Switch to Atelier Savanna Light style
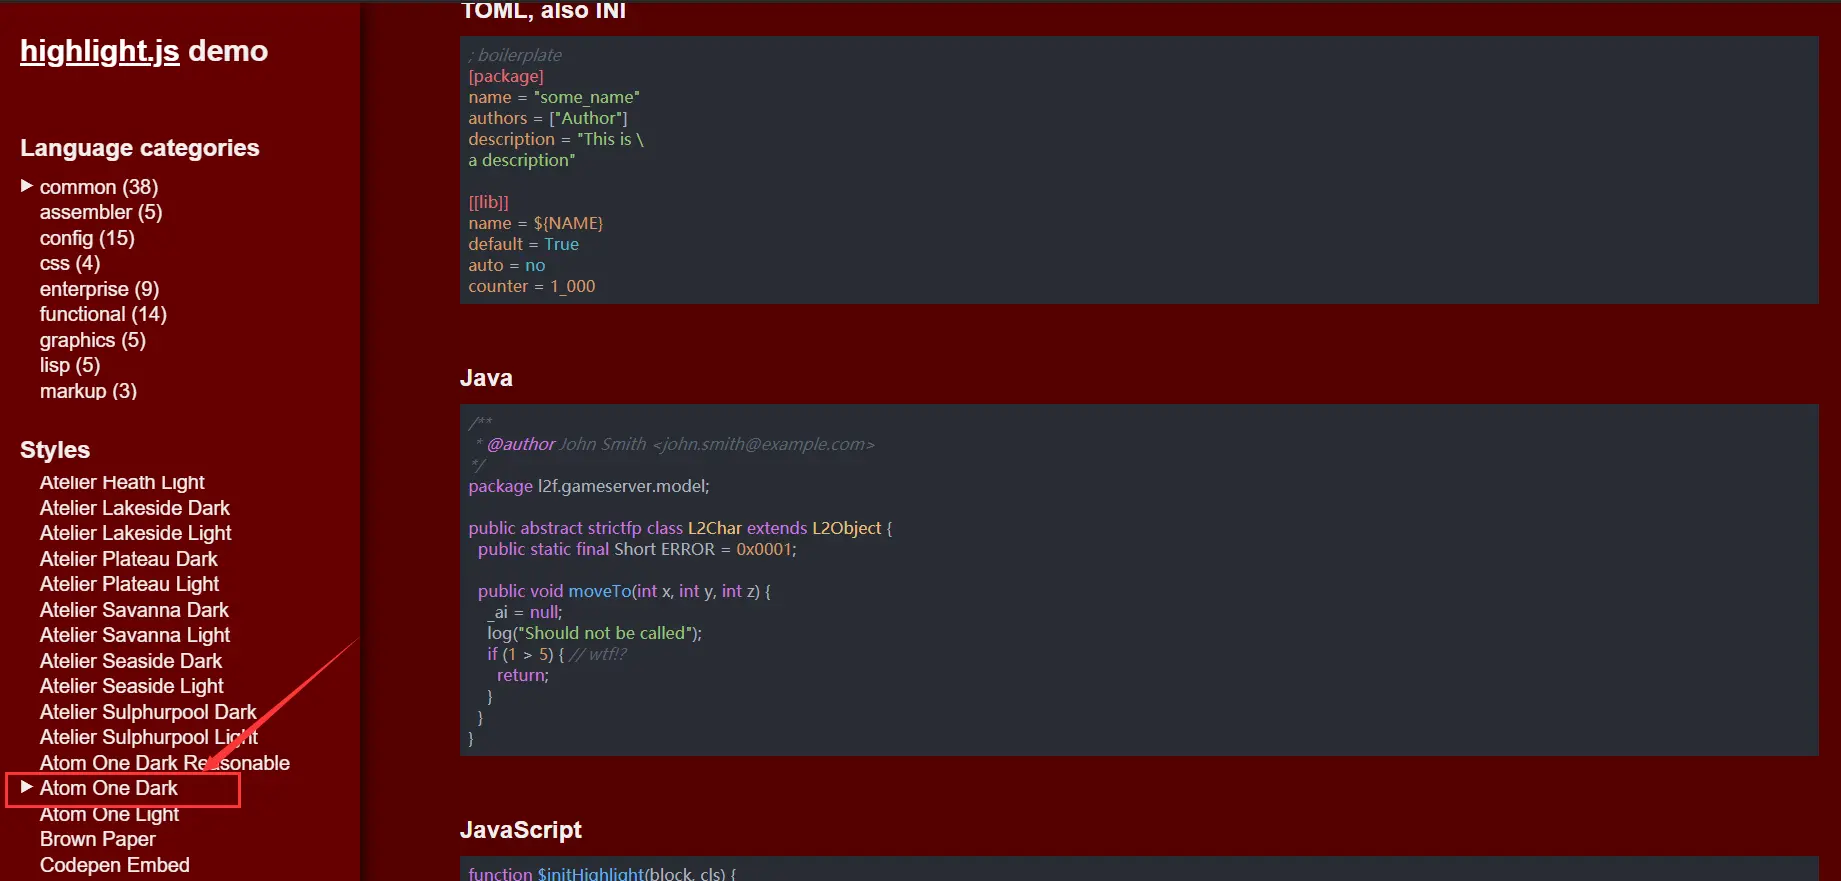Viewport: 1841px width, 881px height. (x=135, y=635)
